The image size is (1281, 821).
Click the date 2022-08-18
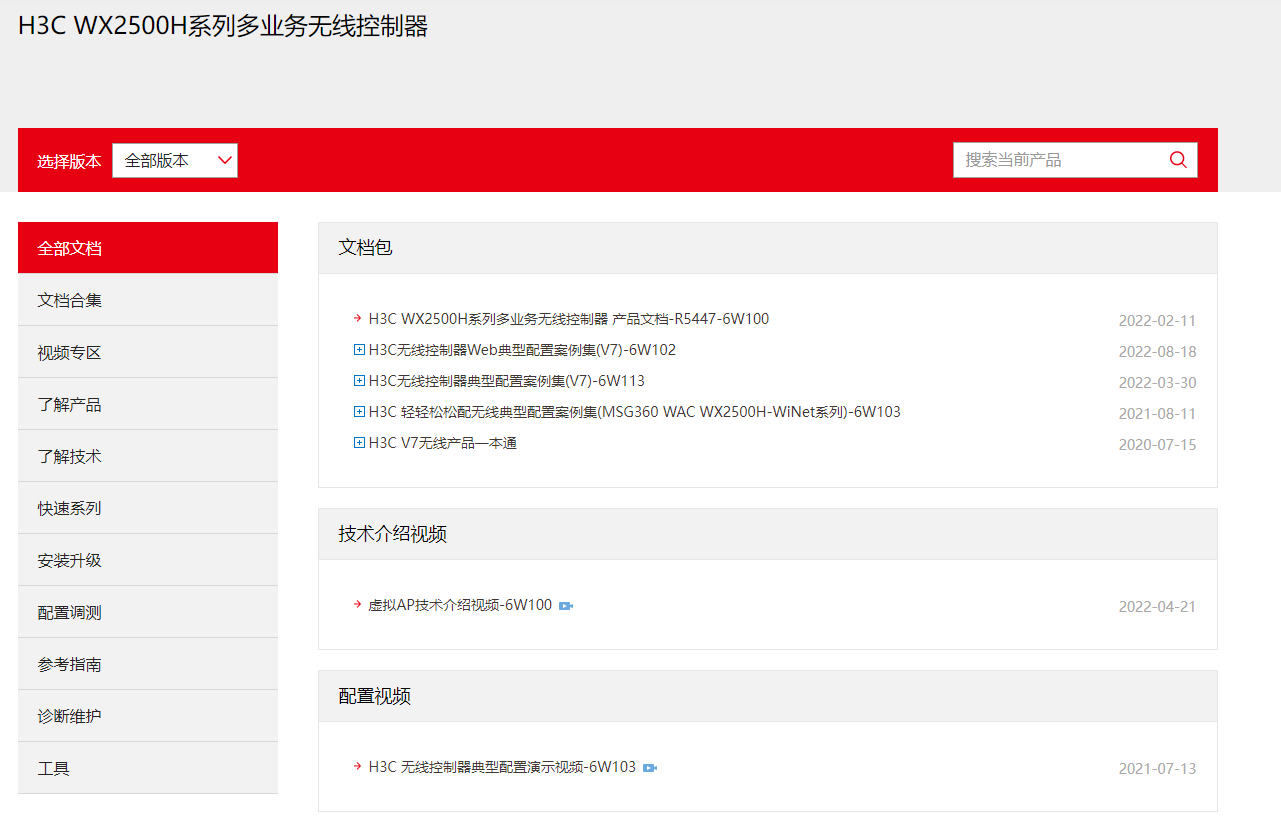1157,352
